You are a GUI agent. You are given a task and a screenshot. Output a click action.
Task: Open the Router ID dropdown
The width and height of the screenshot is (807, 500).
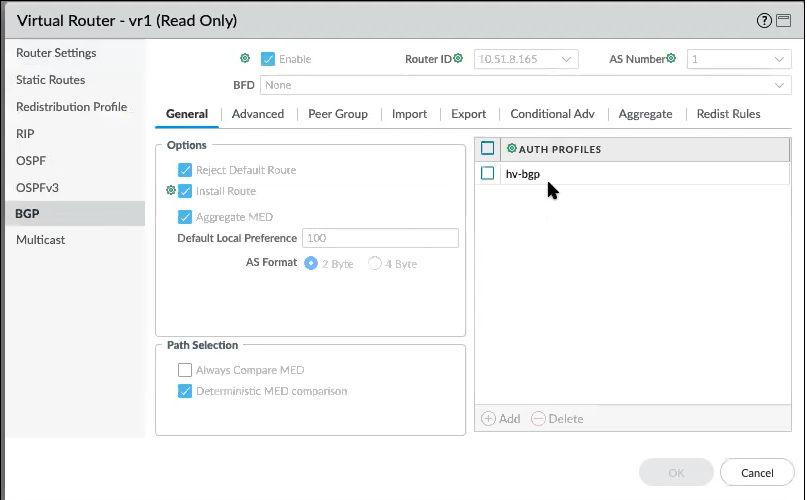[568, 60]
